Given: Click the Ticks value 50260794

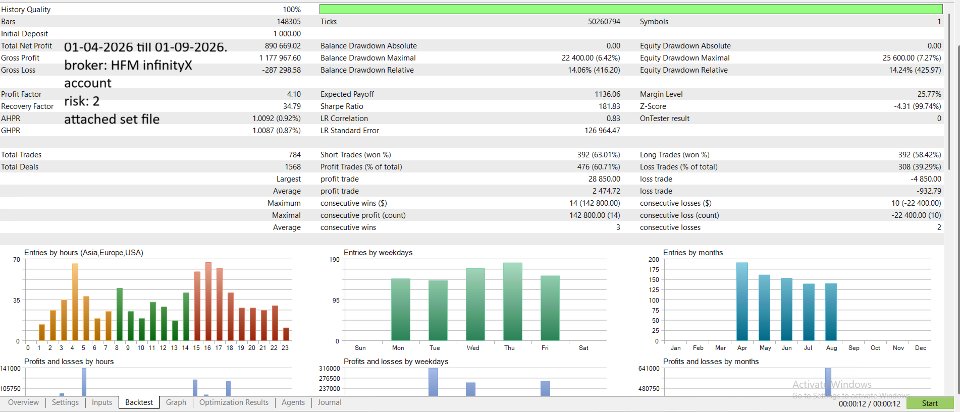Looking at the screenshot, I should (x=603, y=21).
